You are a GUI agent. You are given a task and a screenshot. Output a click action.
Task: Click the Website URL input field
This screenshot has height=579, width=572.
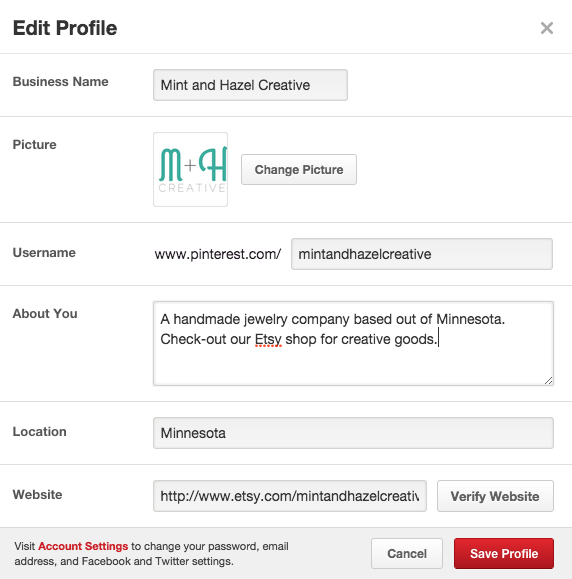pyautogui.click(x=290, y=496)
